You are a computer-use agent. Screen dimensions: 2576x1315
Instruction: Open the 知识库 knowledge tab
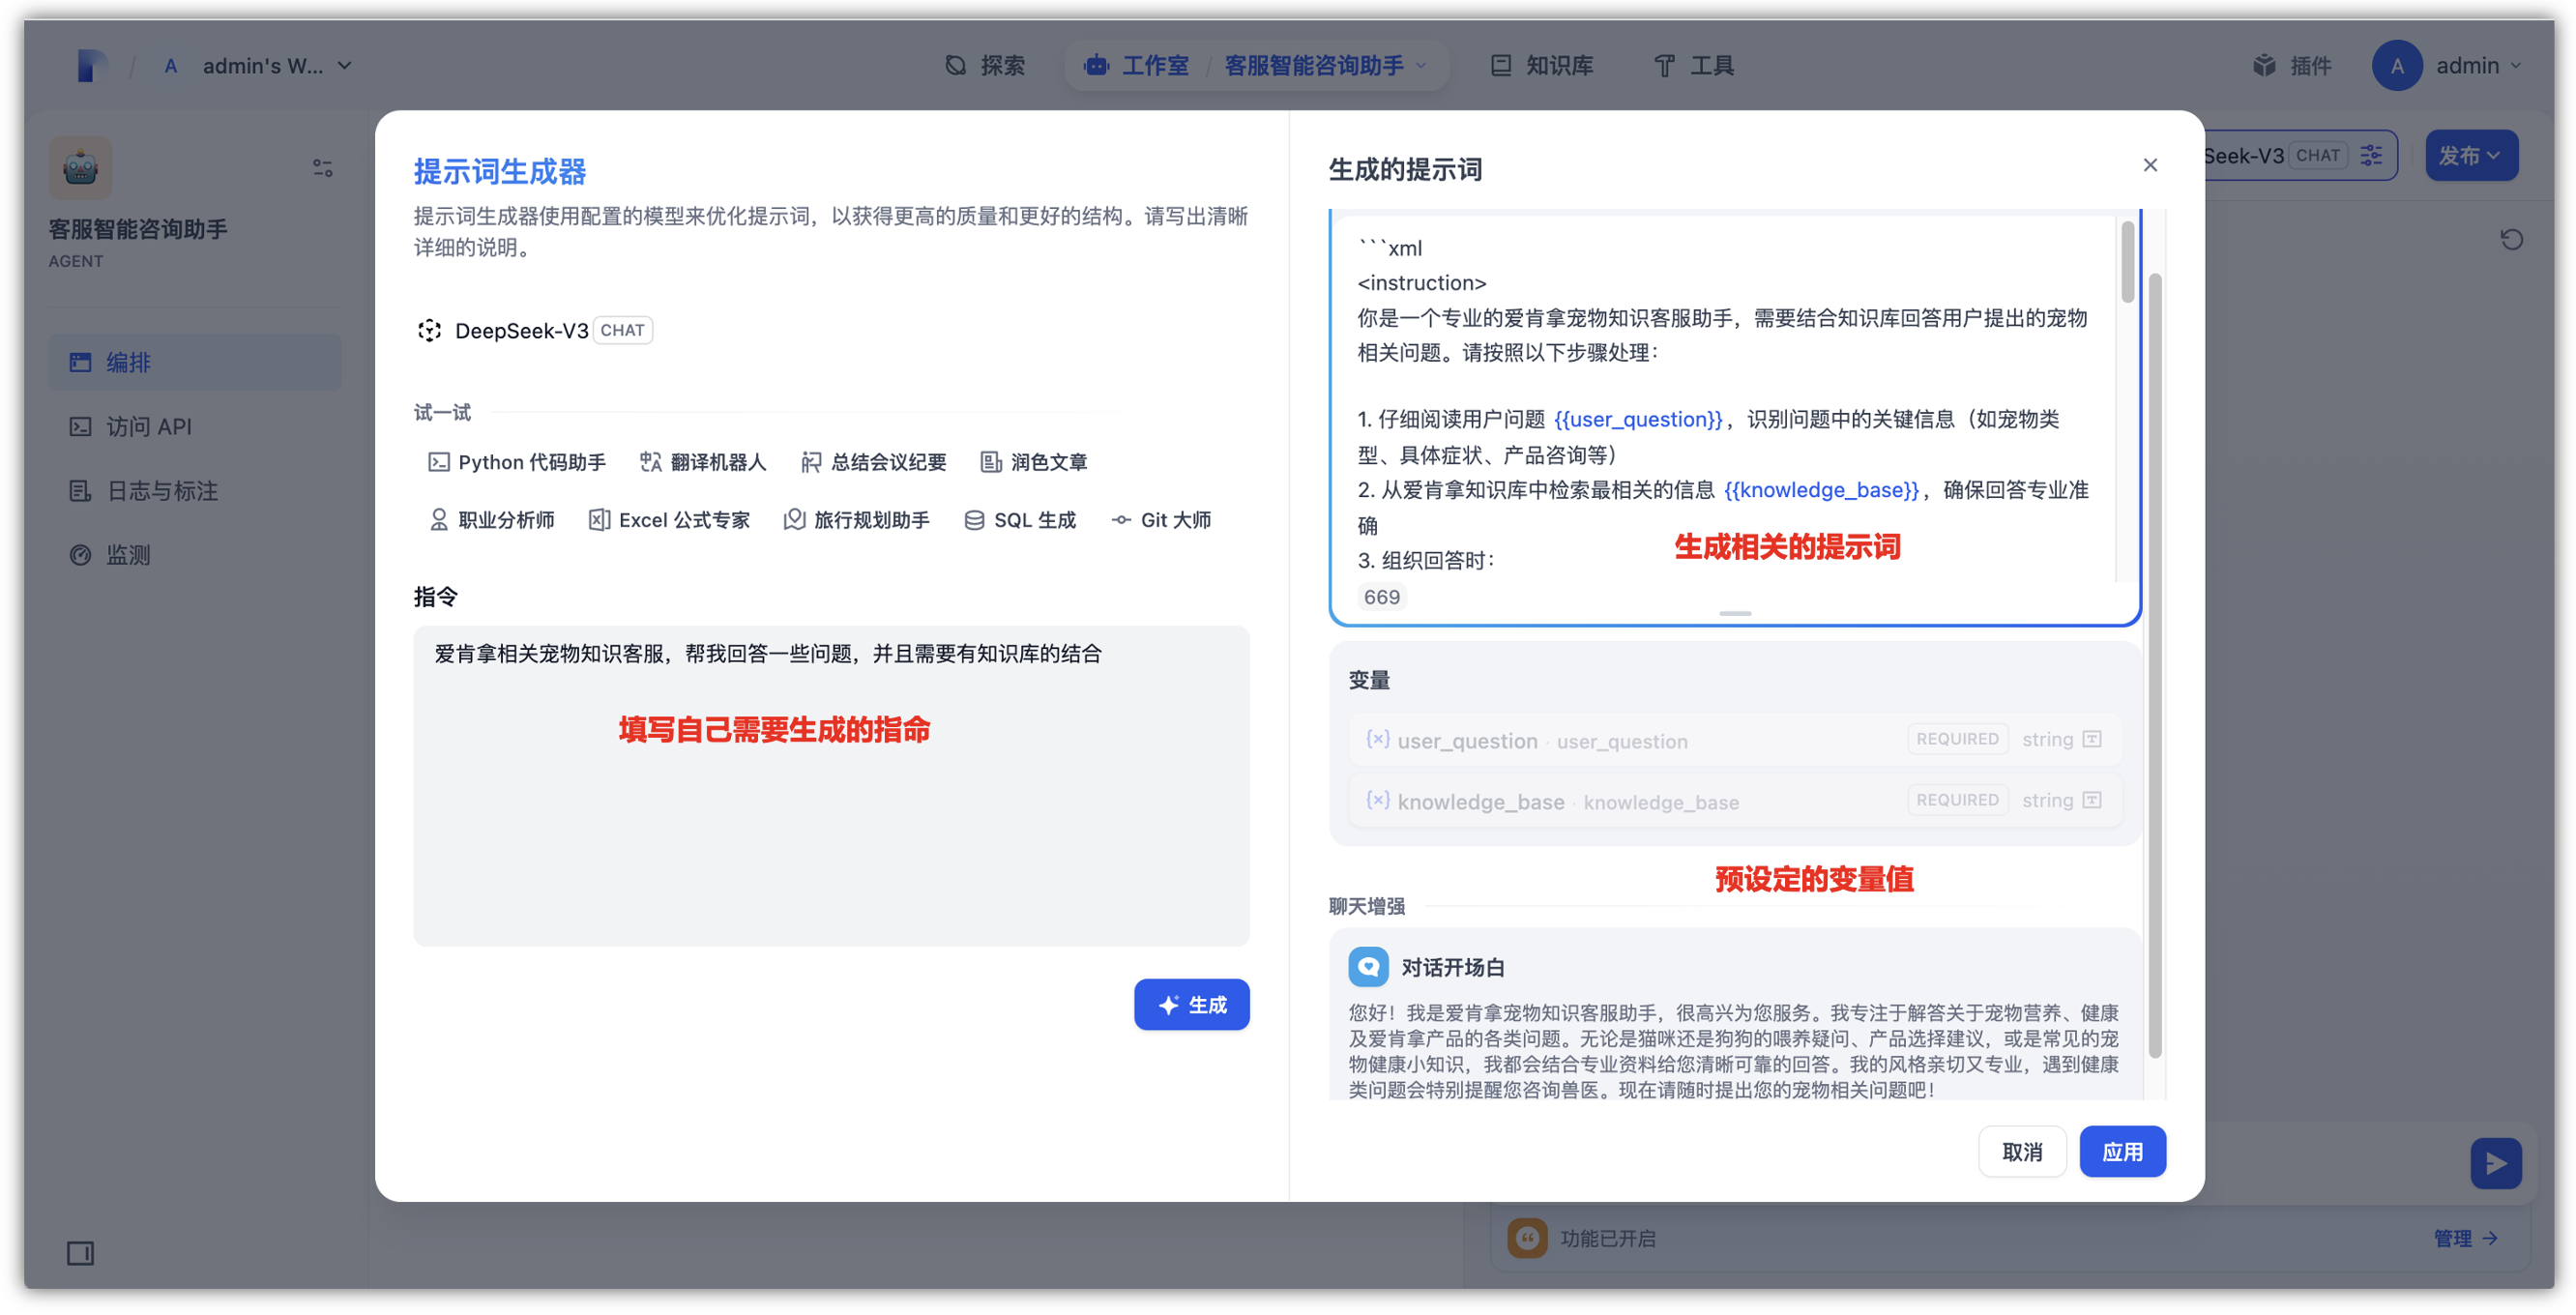point(1542,65)
